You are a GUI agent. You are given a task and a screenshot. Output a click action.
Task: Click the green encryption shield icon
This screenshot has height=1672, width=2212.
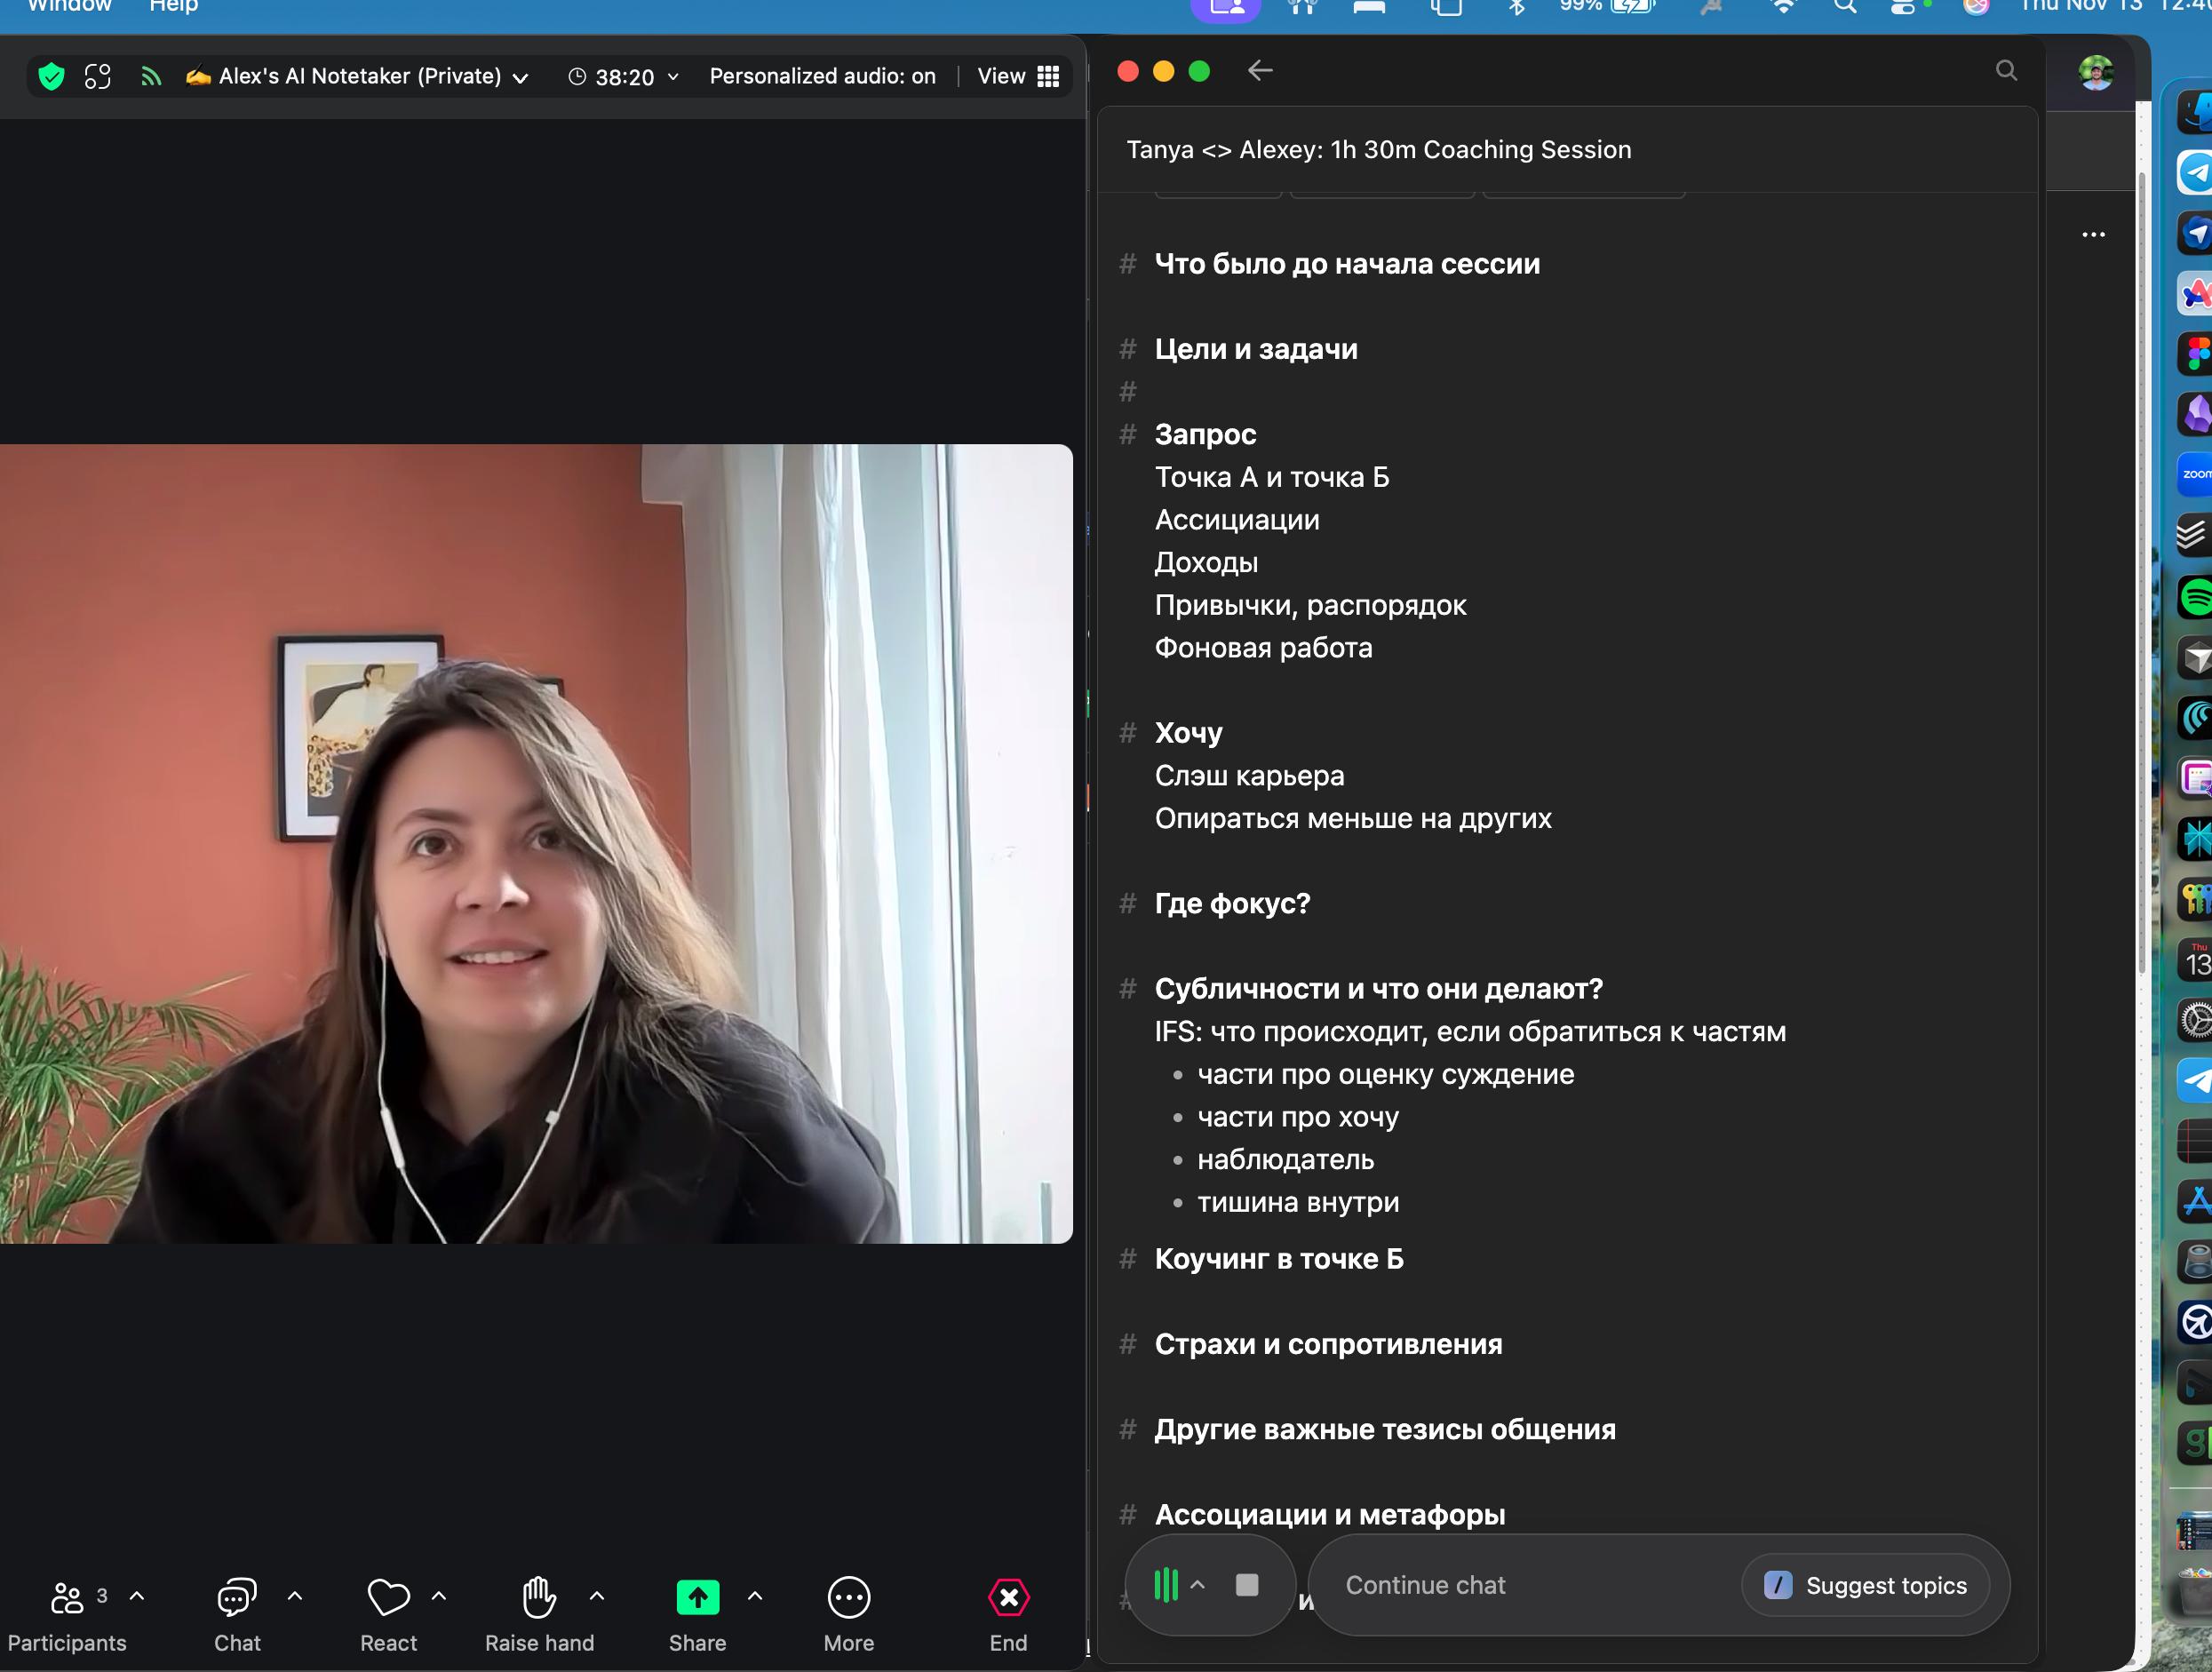pyautogui.click(x=51, y=76)
